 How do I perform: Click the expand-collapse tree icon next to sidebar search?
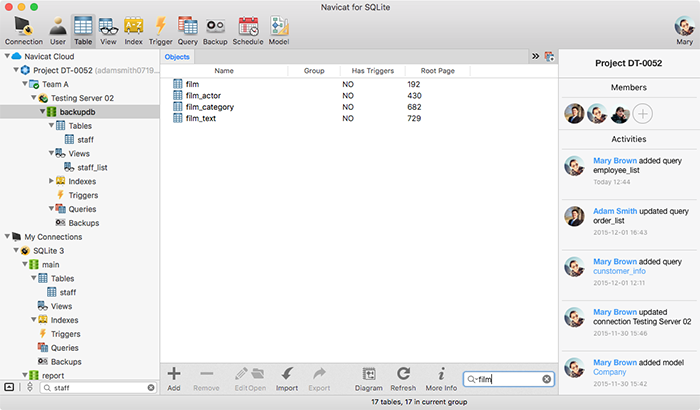(30, 387)
